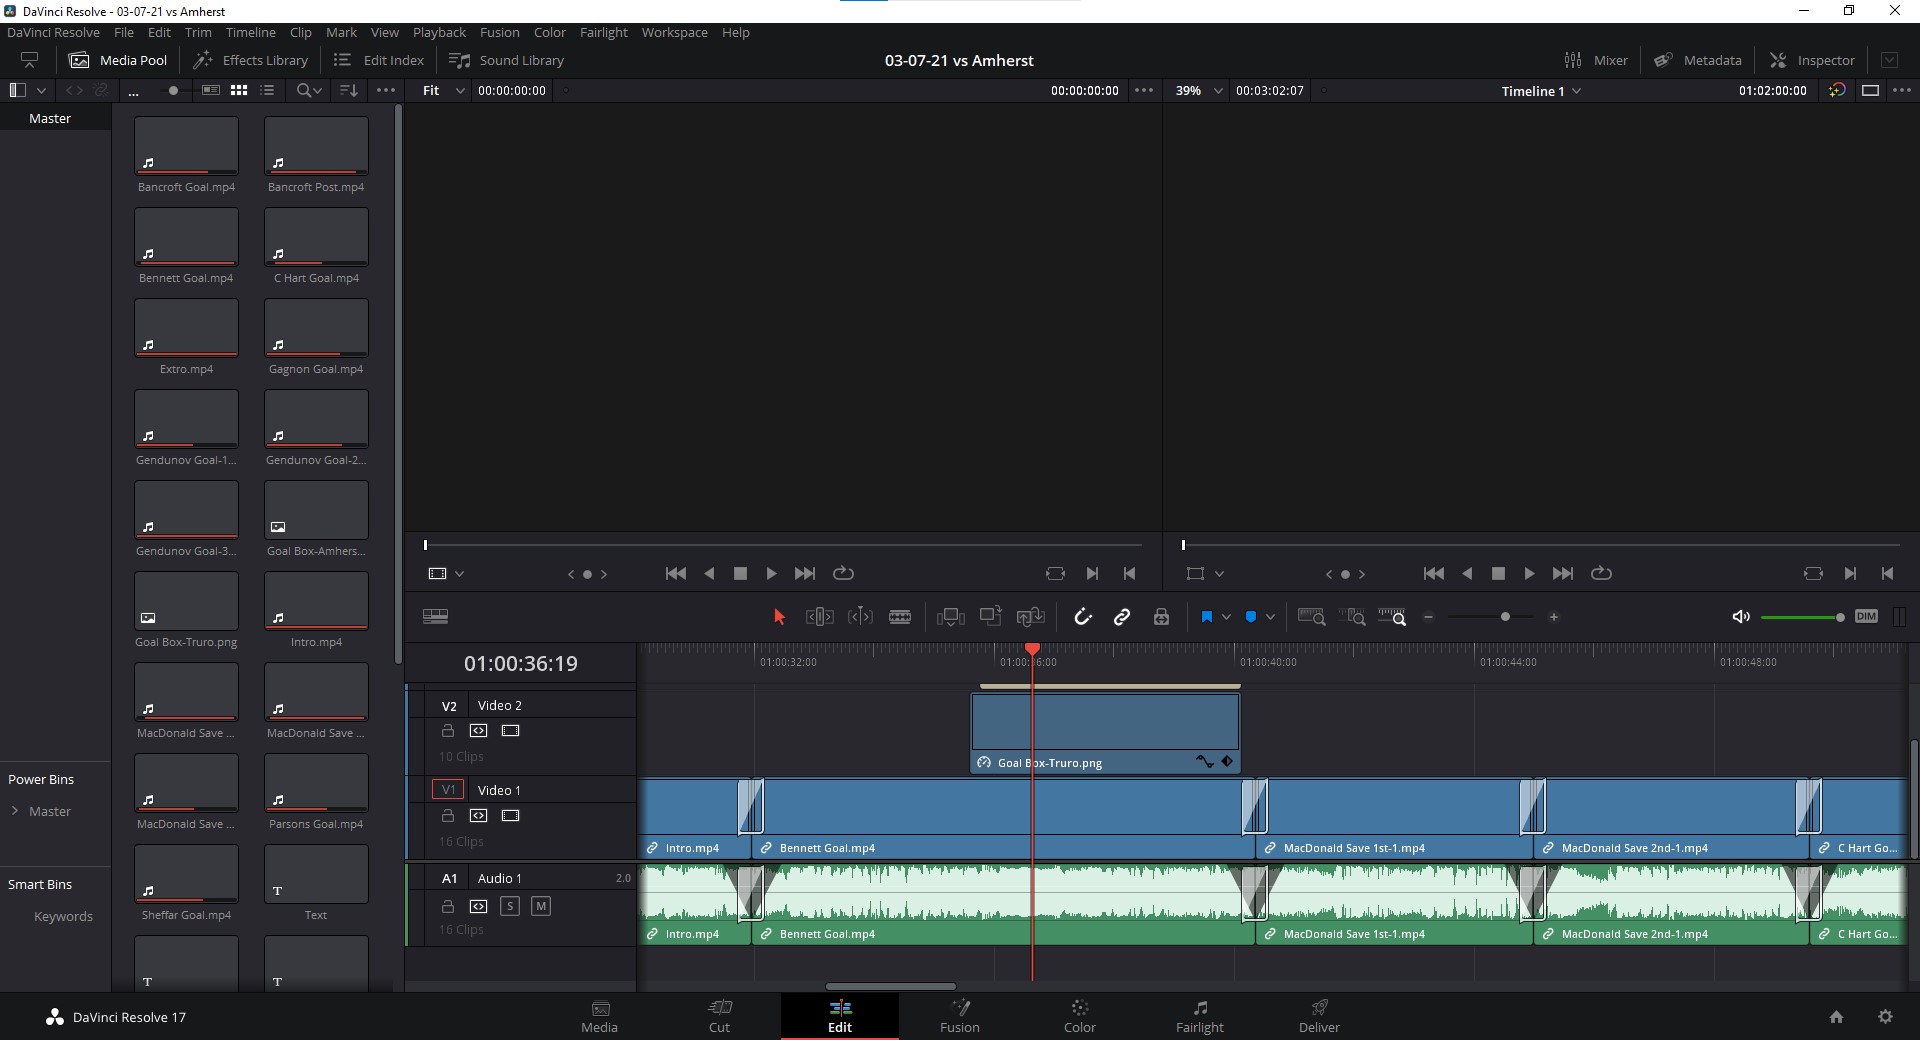
Task: Open the source viewer Fit zoom dropdown
Action: coord(443,90)
